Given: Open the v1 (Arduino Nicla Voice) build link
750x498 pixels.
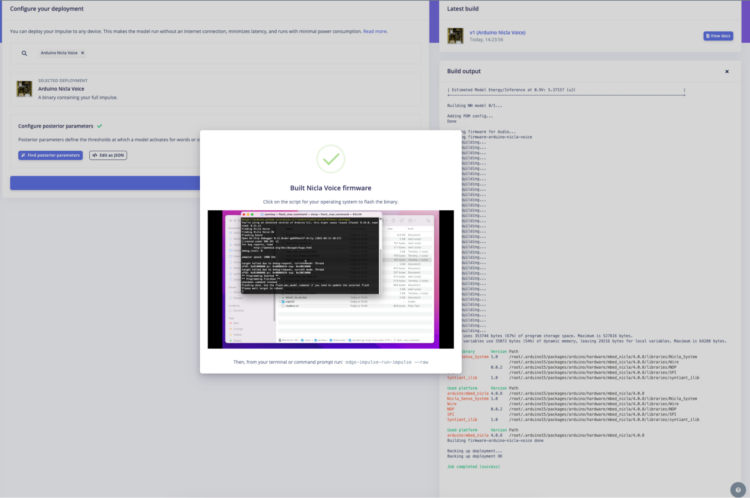Looking at the screenshot, I should click(496, 30).
